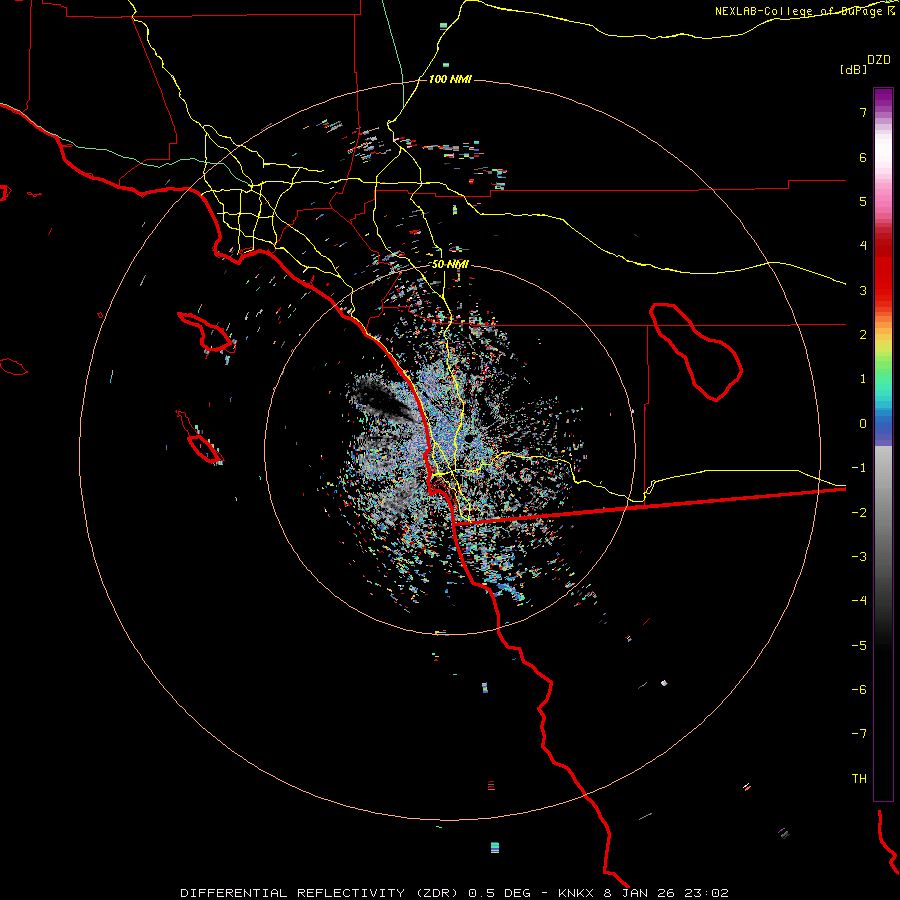Click the scale value "-2"
The image size is (900, 900).
click(x=859, y=513)
